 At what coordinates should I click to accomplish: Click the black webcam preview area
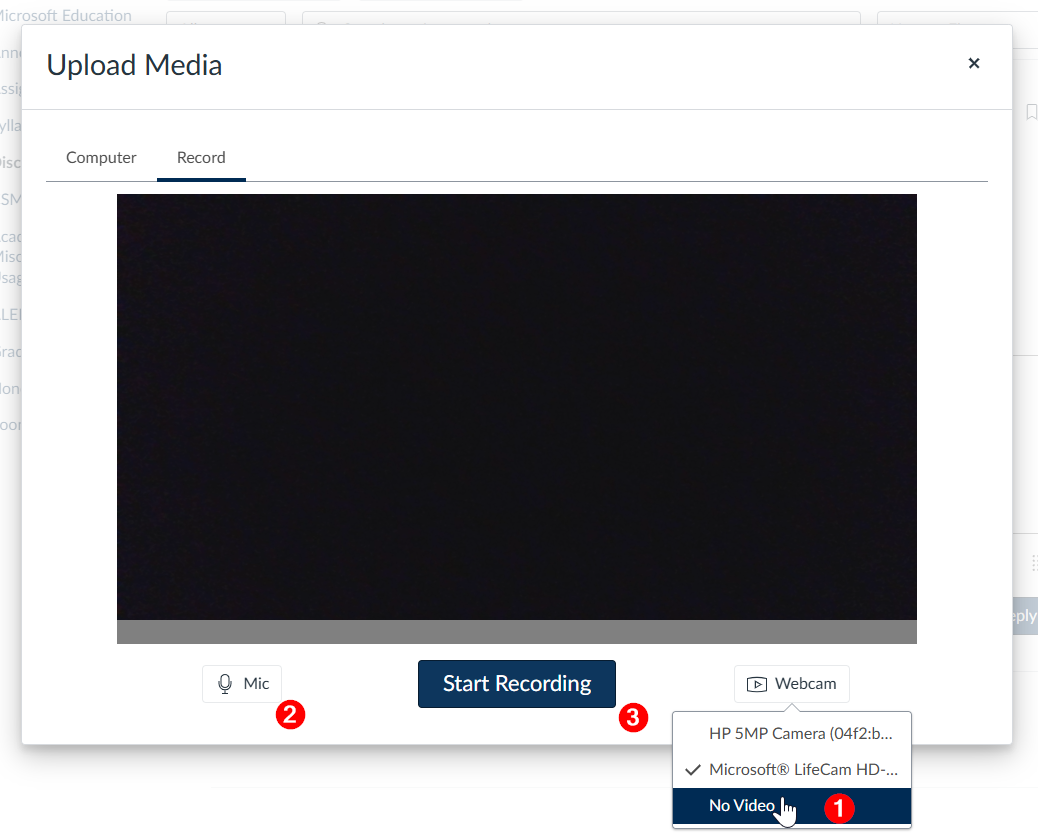point(517,407)
